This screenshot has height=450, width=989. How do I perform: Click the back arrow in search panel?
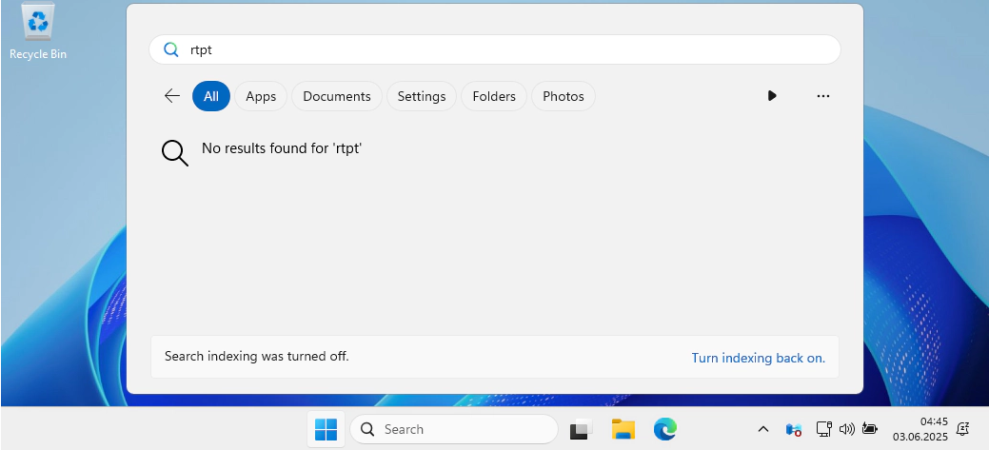172,96
